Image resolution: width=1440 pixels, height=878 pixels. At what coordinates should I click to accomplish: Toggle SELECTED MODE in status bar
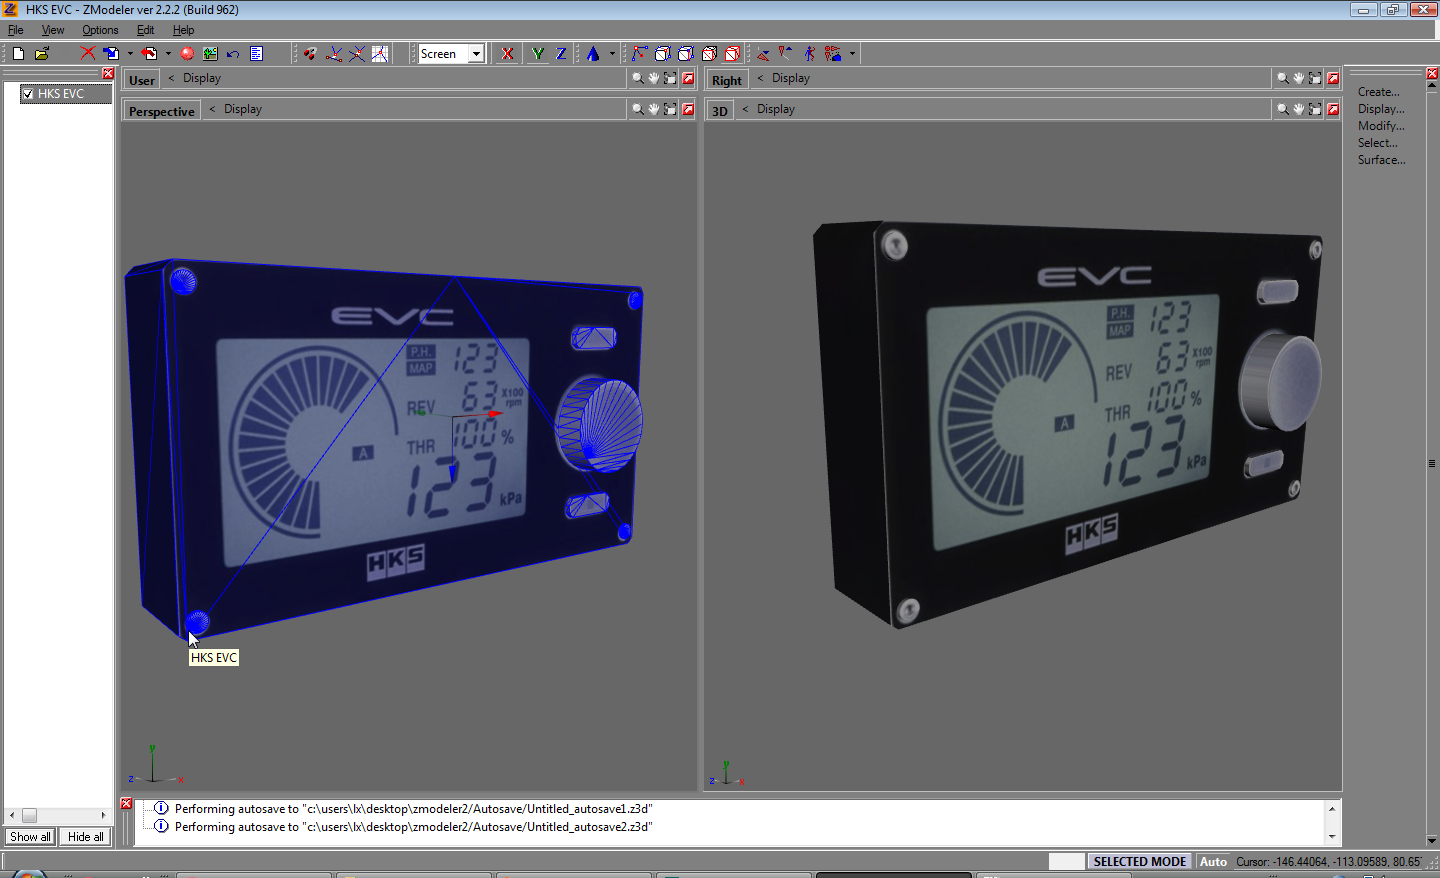(x=1140, y=862)
